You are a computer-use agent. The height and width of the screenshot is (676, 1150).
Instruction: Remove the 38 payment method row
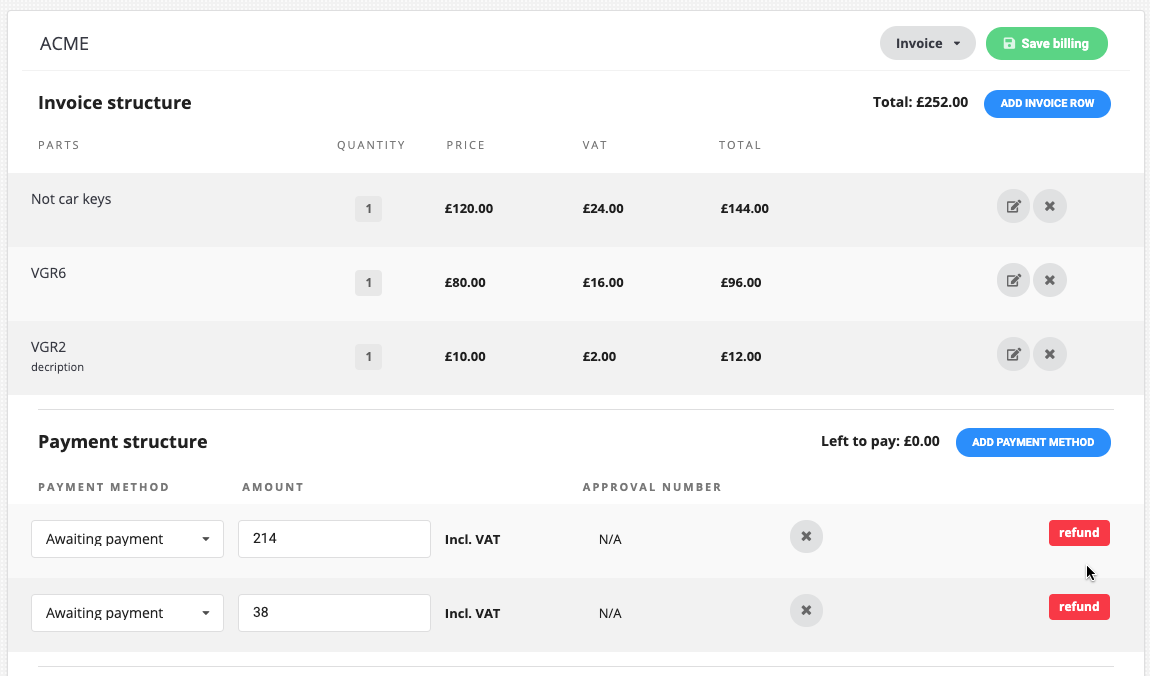(x=806, y=610)
